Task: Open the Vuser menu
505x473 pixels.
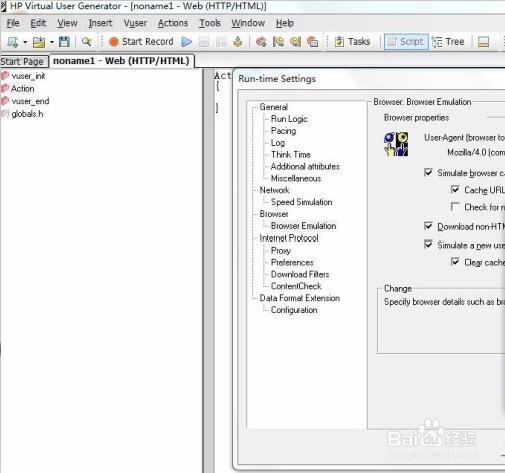Action: [135, 23]
